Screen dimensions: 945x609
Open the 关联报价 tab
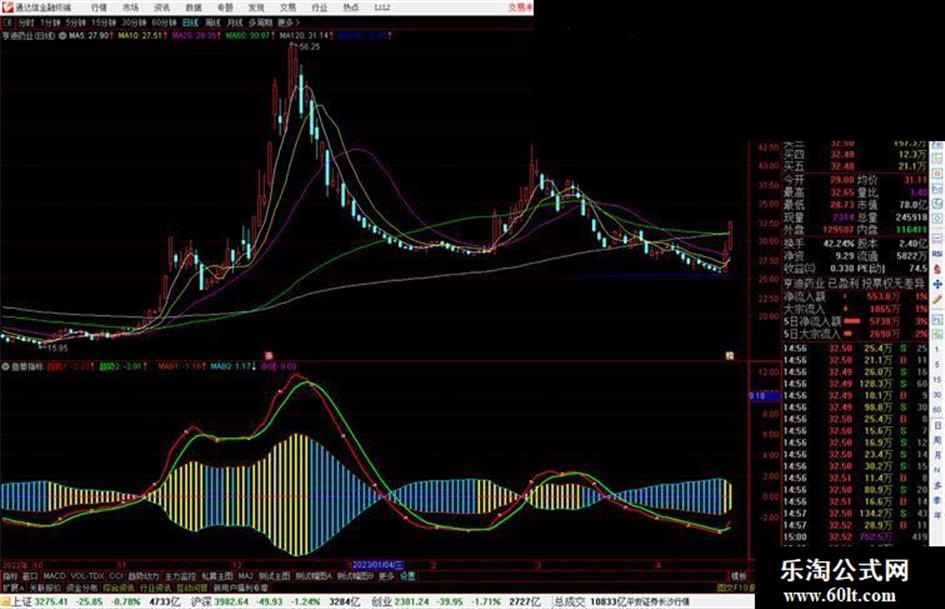pos(45,588)
